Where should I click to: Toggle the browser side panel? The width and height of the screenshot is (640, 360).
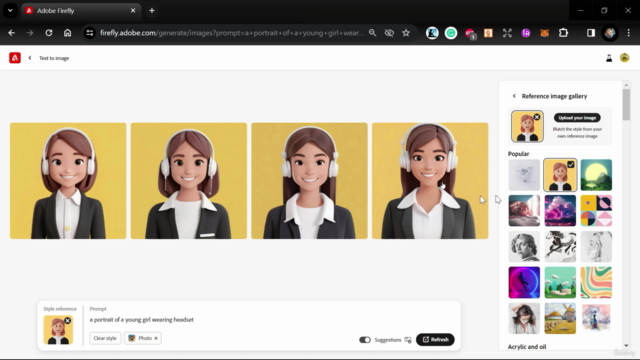591,33
